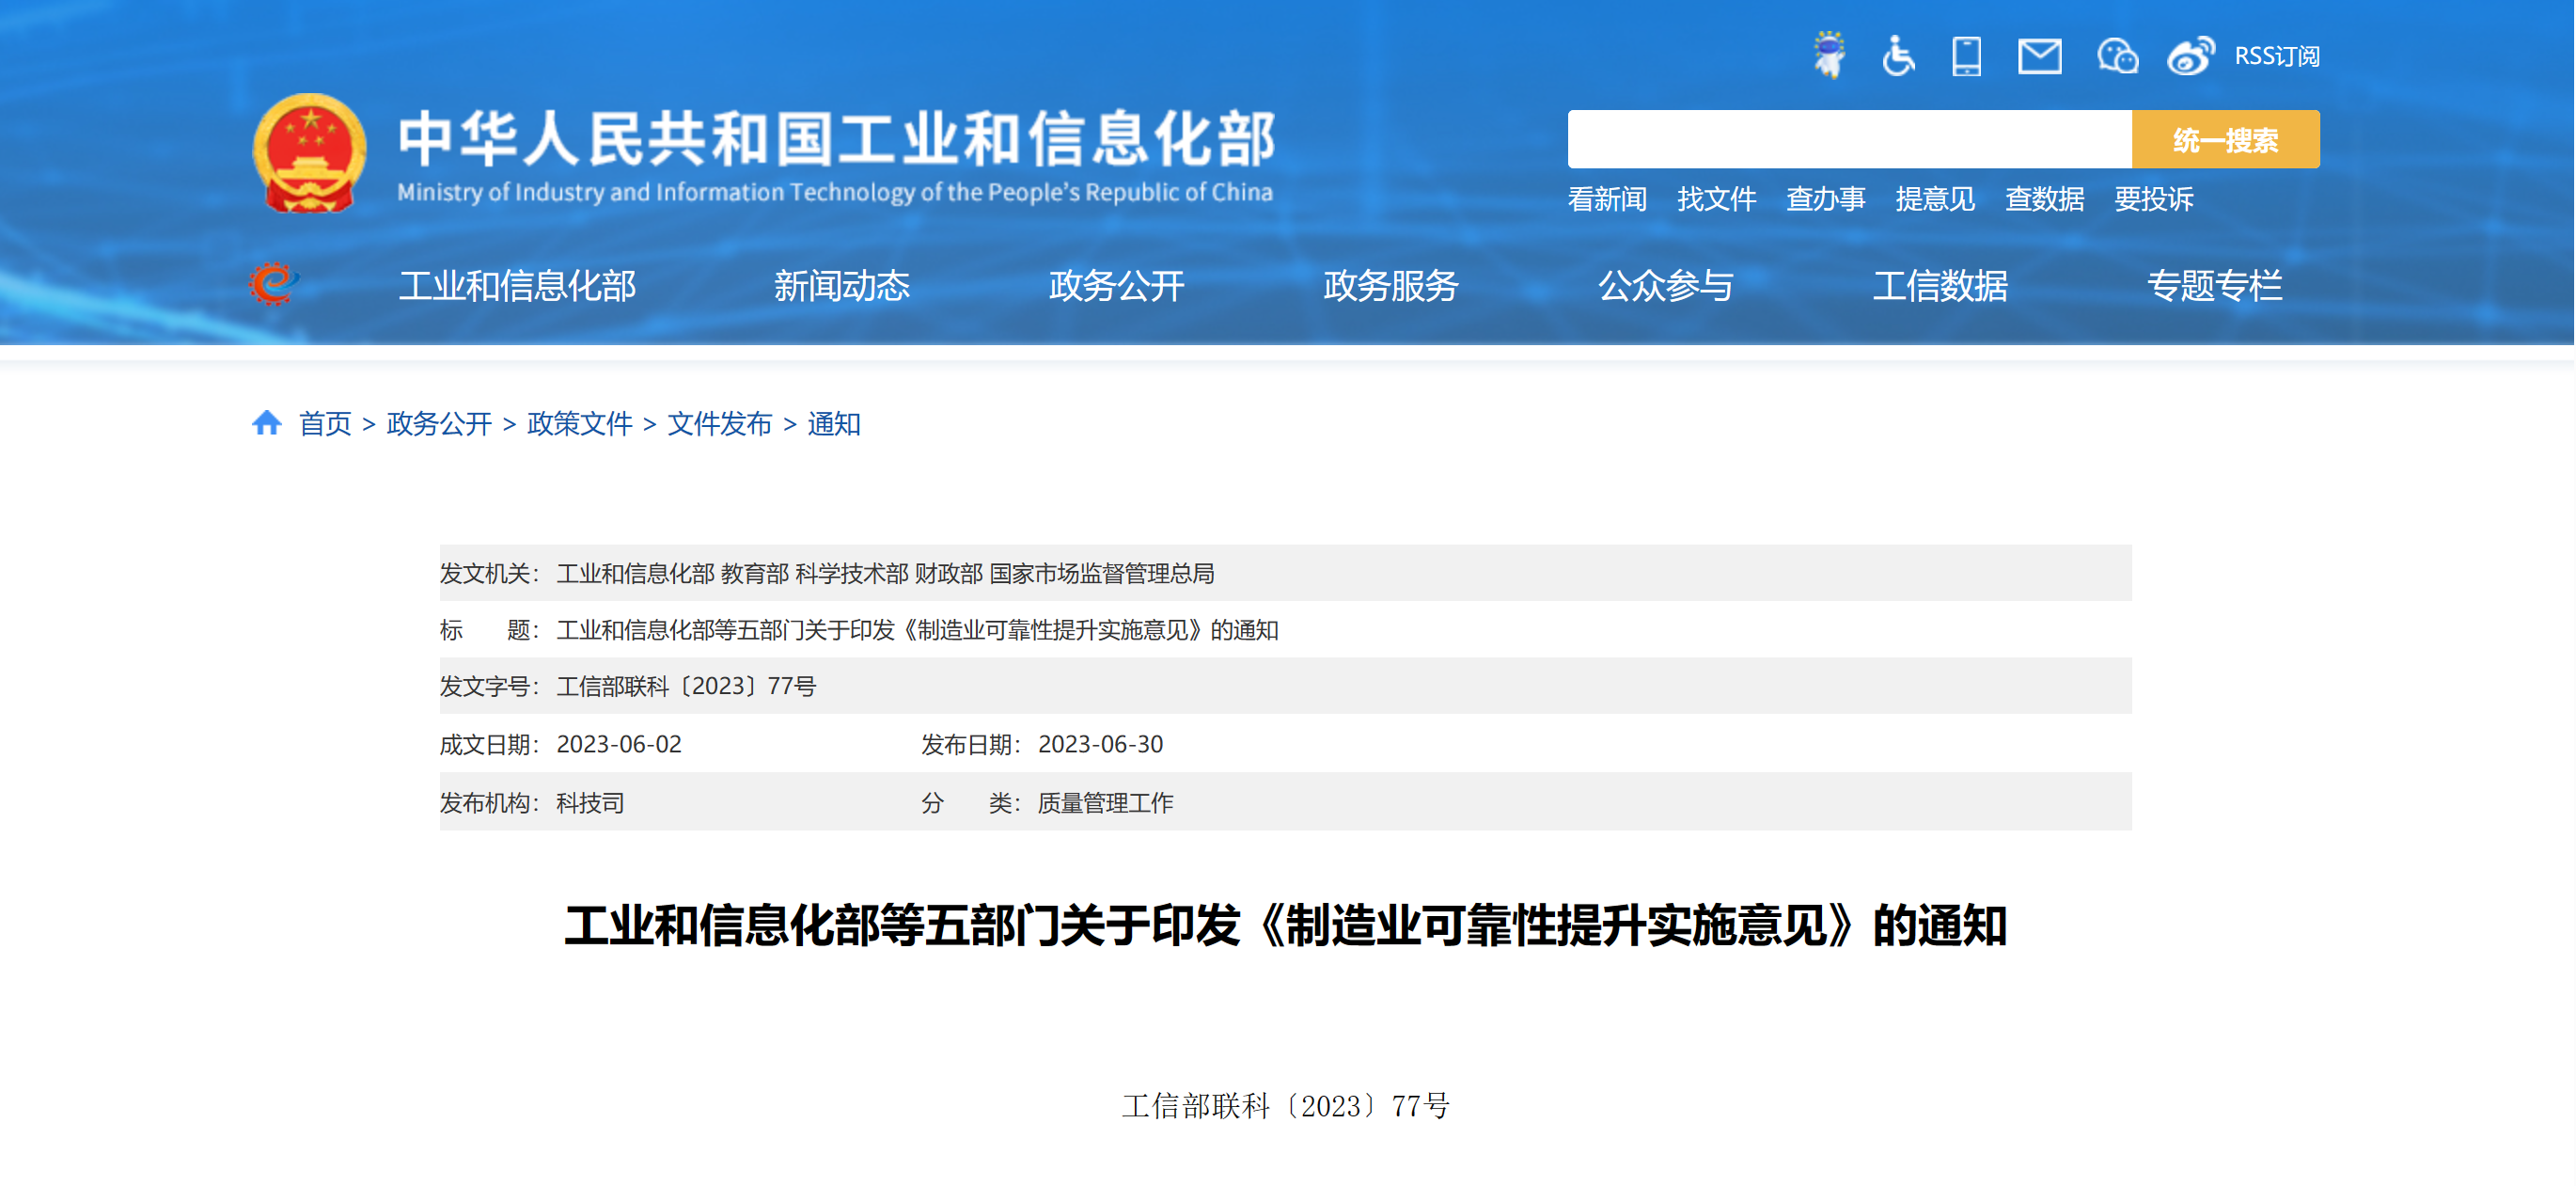Click the 要投诉 quick link
Viewport: 2576px width, 1186px height.
pos(2153,199)
